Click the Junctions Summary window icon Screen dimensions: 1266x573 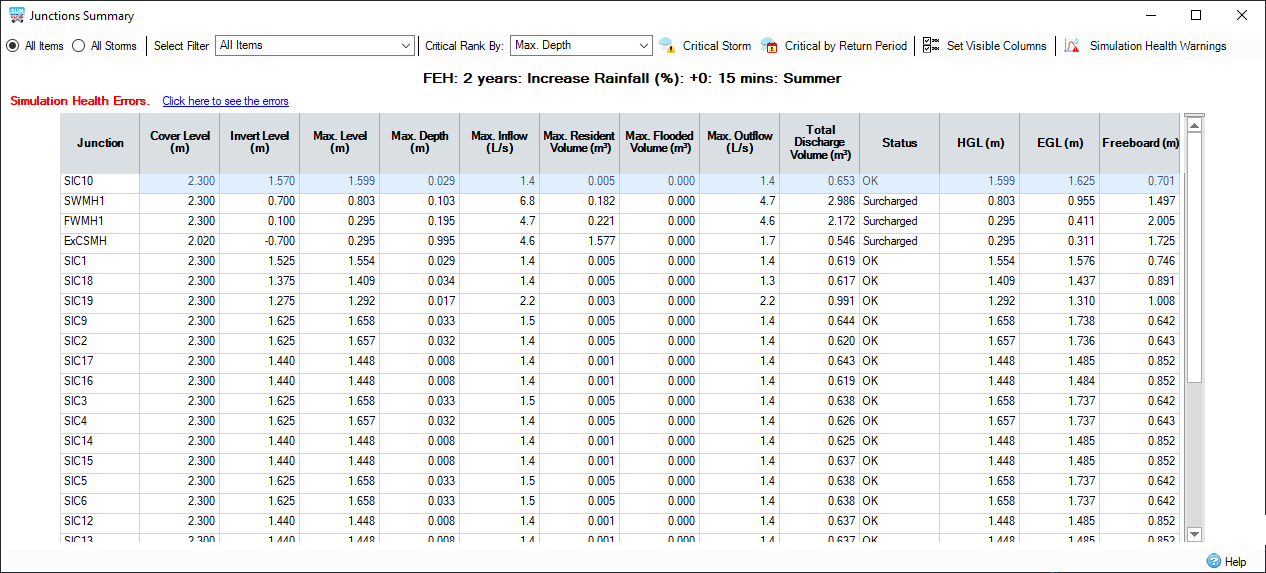click(x=15, y=15)
